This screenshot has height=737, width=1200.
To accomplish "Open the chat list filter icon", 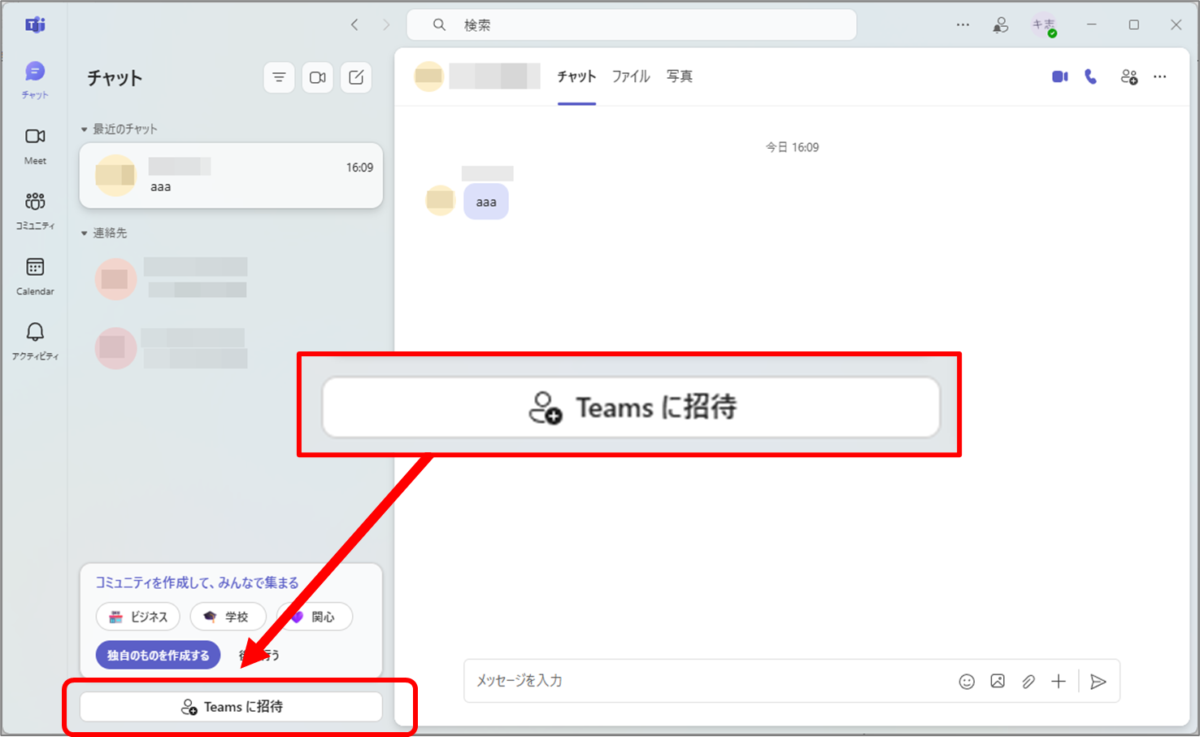I will click(279, 77).
